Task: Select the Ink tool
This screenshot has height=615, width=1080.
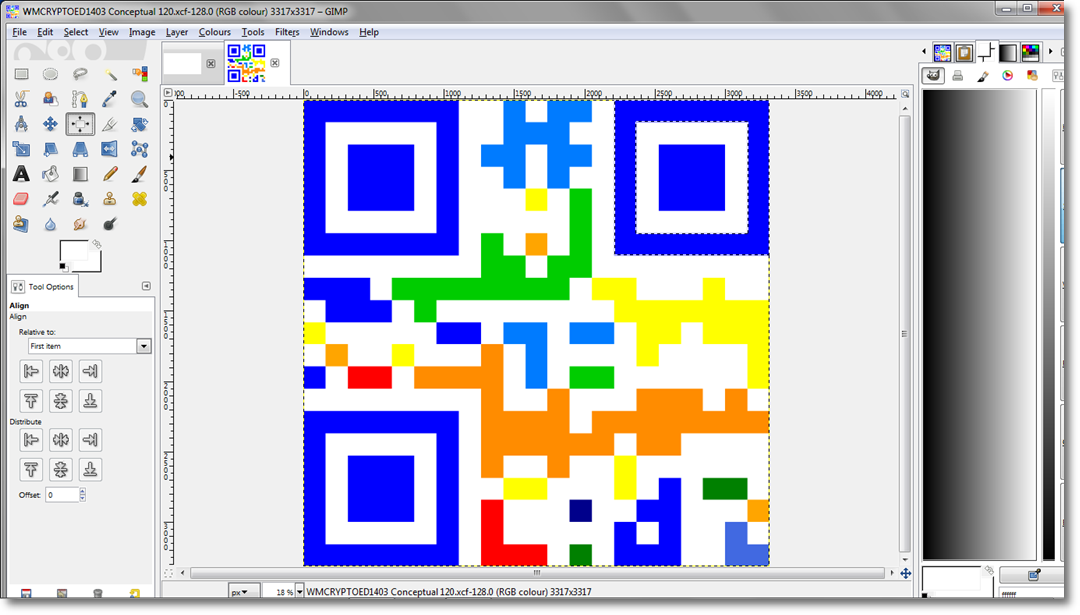Action: 80,199
